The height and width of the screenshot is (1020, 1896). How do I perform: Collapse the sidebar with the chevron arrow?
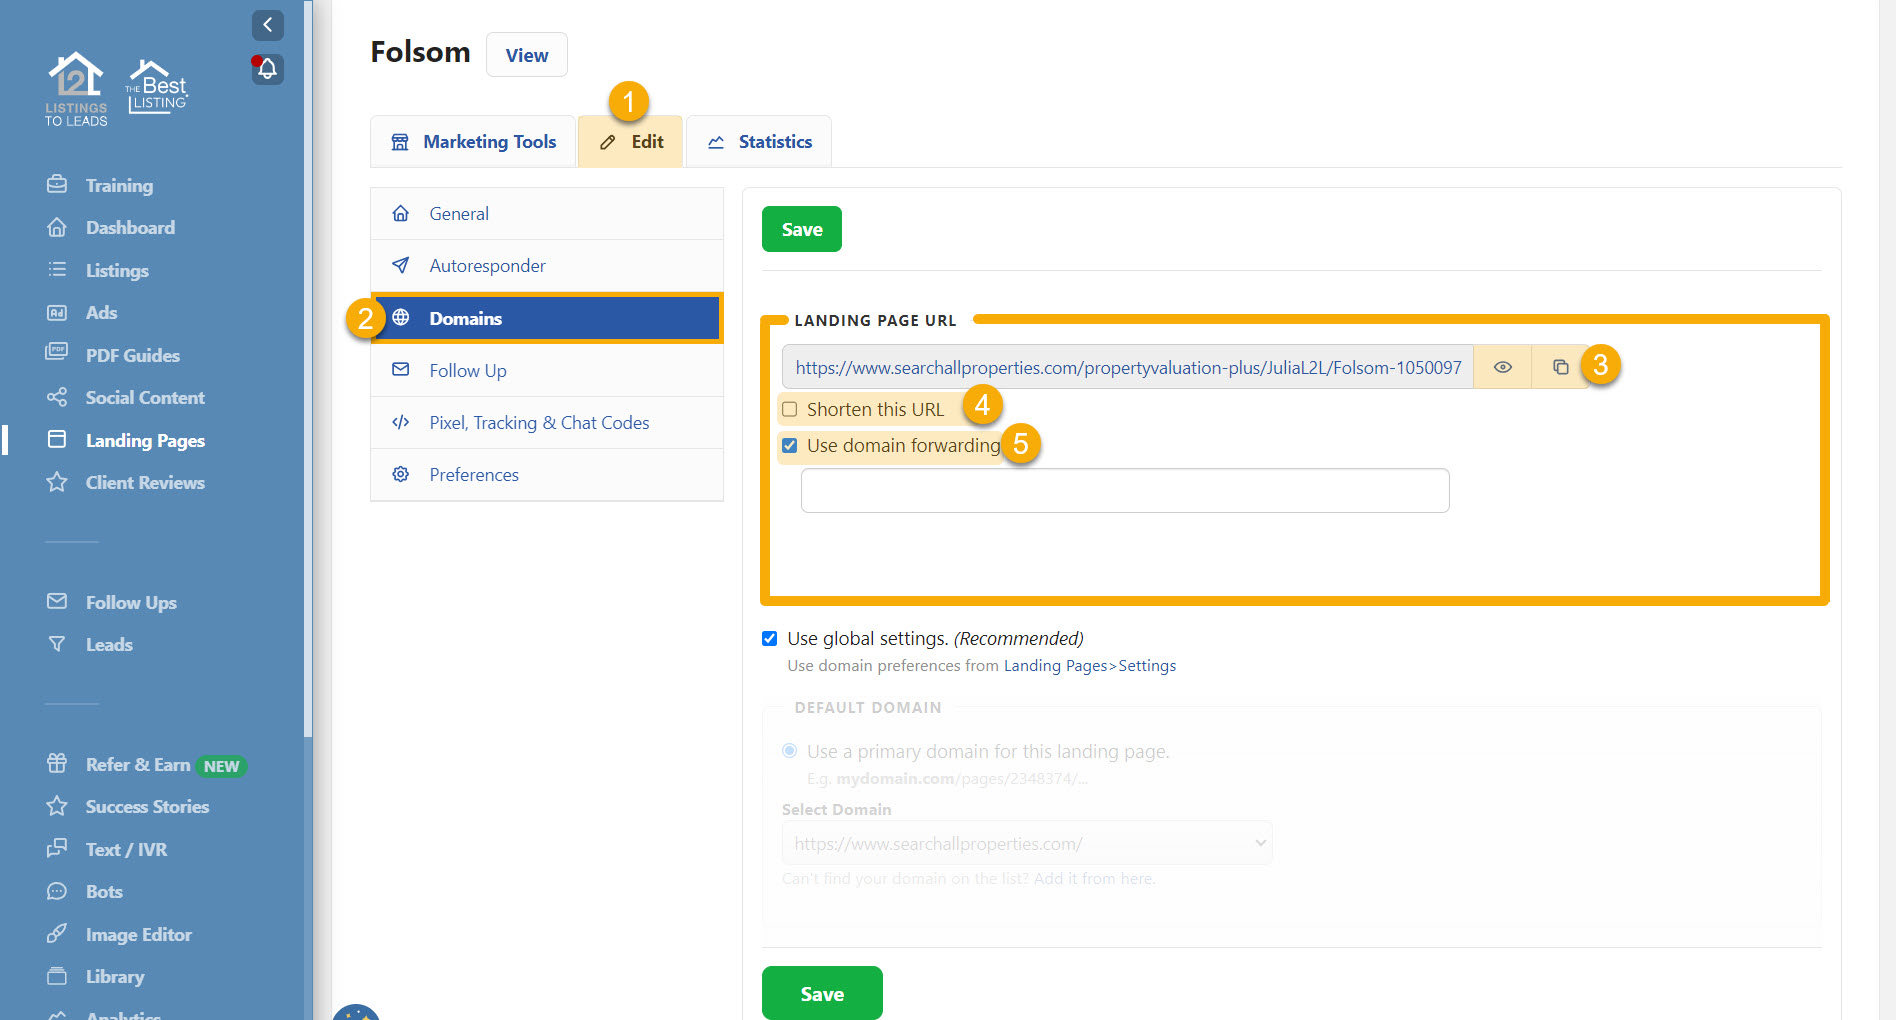coord(267,25)
